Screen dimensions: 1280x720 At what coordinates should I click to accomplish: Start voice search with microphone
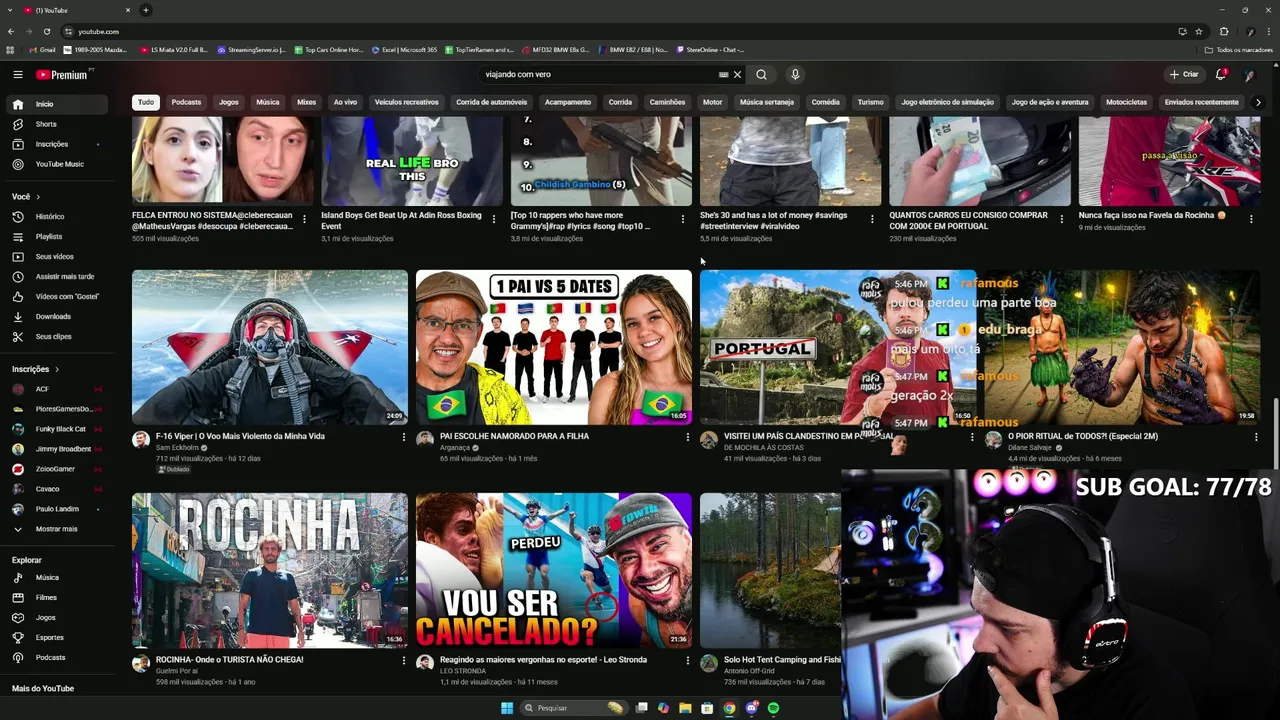click(795, 74)
